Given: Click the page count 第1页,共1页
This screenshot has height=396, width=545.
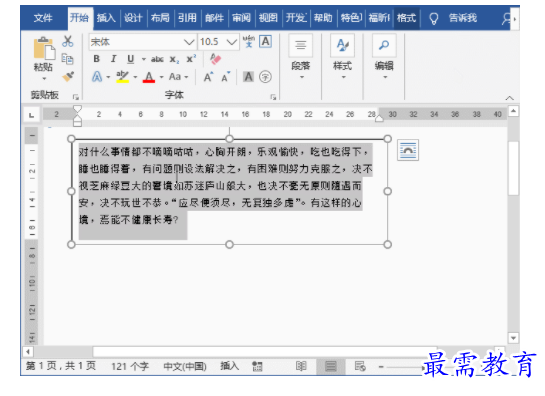Looking at the screenshot, I should tap(61, 366).
